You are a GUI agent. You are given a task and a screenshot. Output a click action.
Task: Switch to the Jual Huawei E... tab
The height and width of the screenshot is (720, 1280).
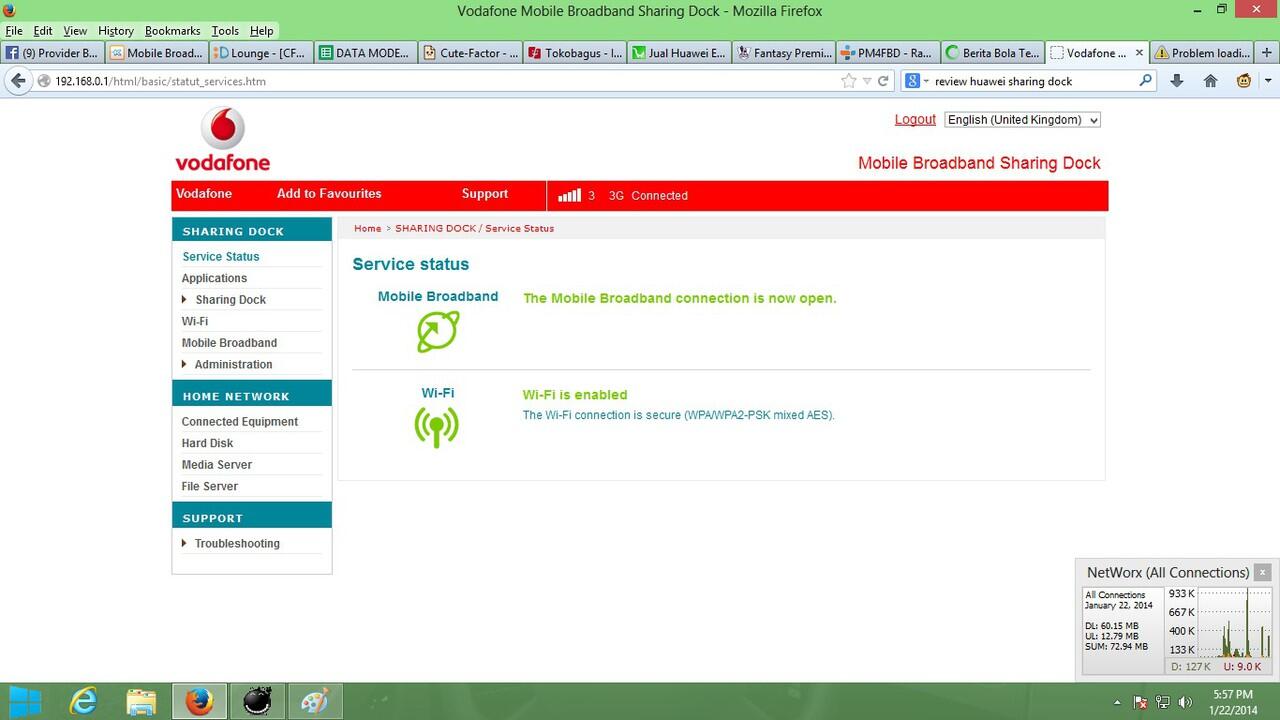(678, 53)
